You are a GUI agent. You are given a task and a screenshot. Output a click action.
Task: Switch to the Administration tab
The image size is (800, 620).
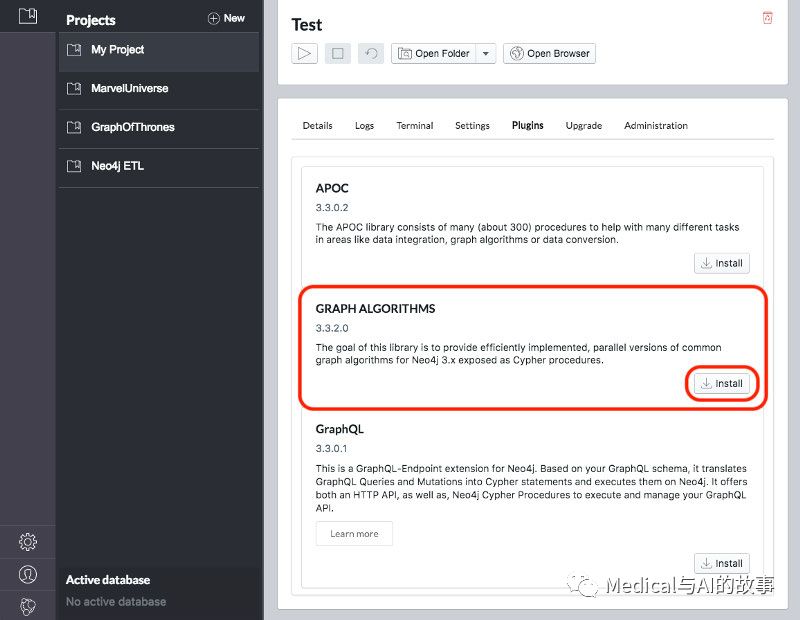pos(656,126)
